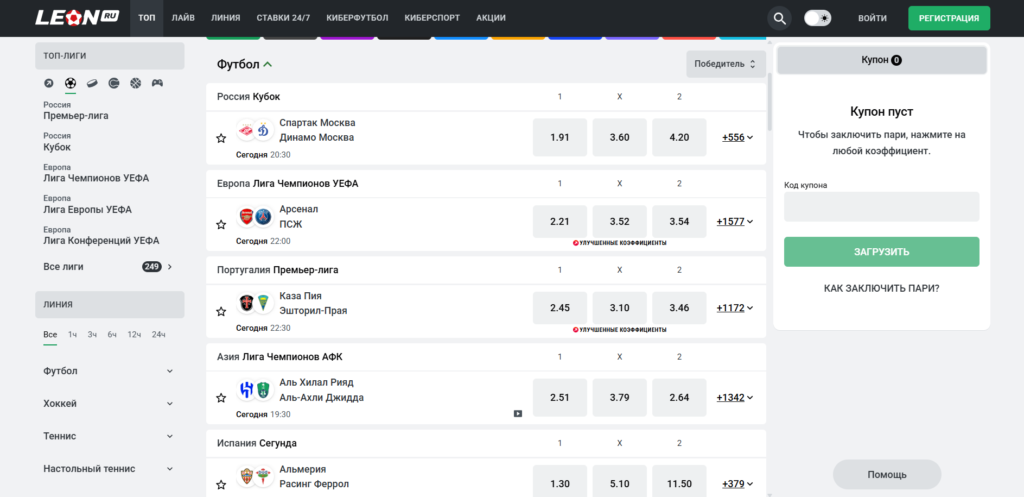This screenshot has width=1024, height=497.
Task: Favorite Спартак Москва match with star
Action: [221, 138]
